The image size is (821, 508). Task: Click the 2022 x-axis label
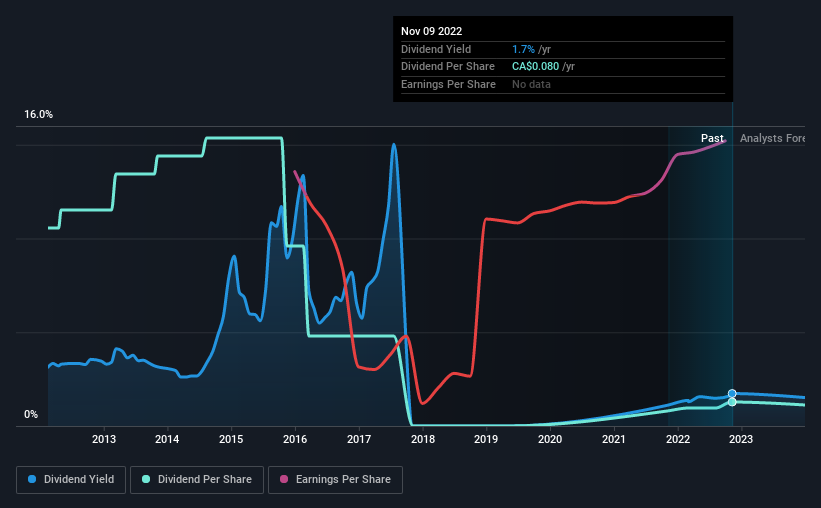point(678,439)
